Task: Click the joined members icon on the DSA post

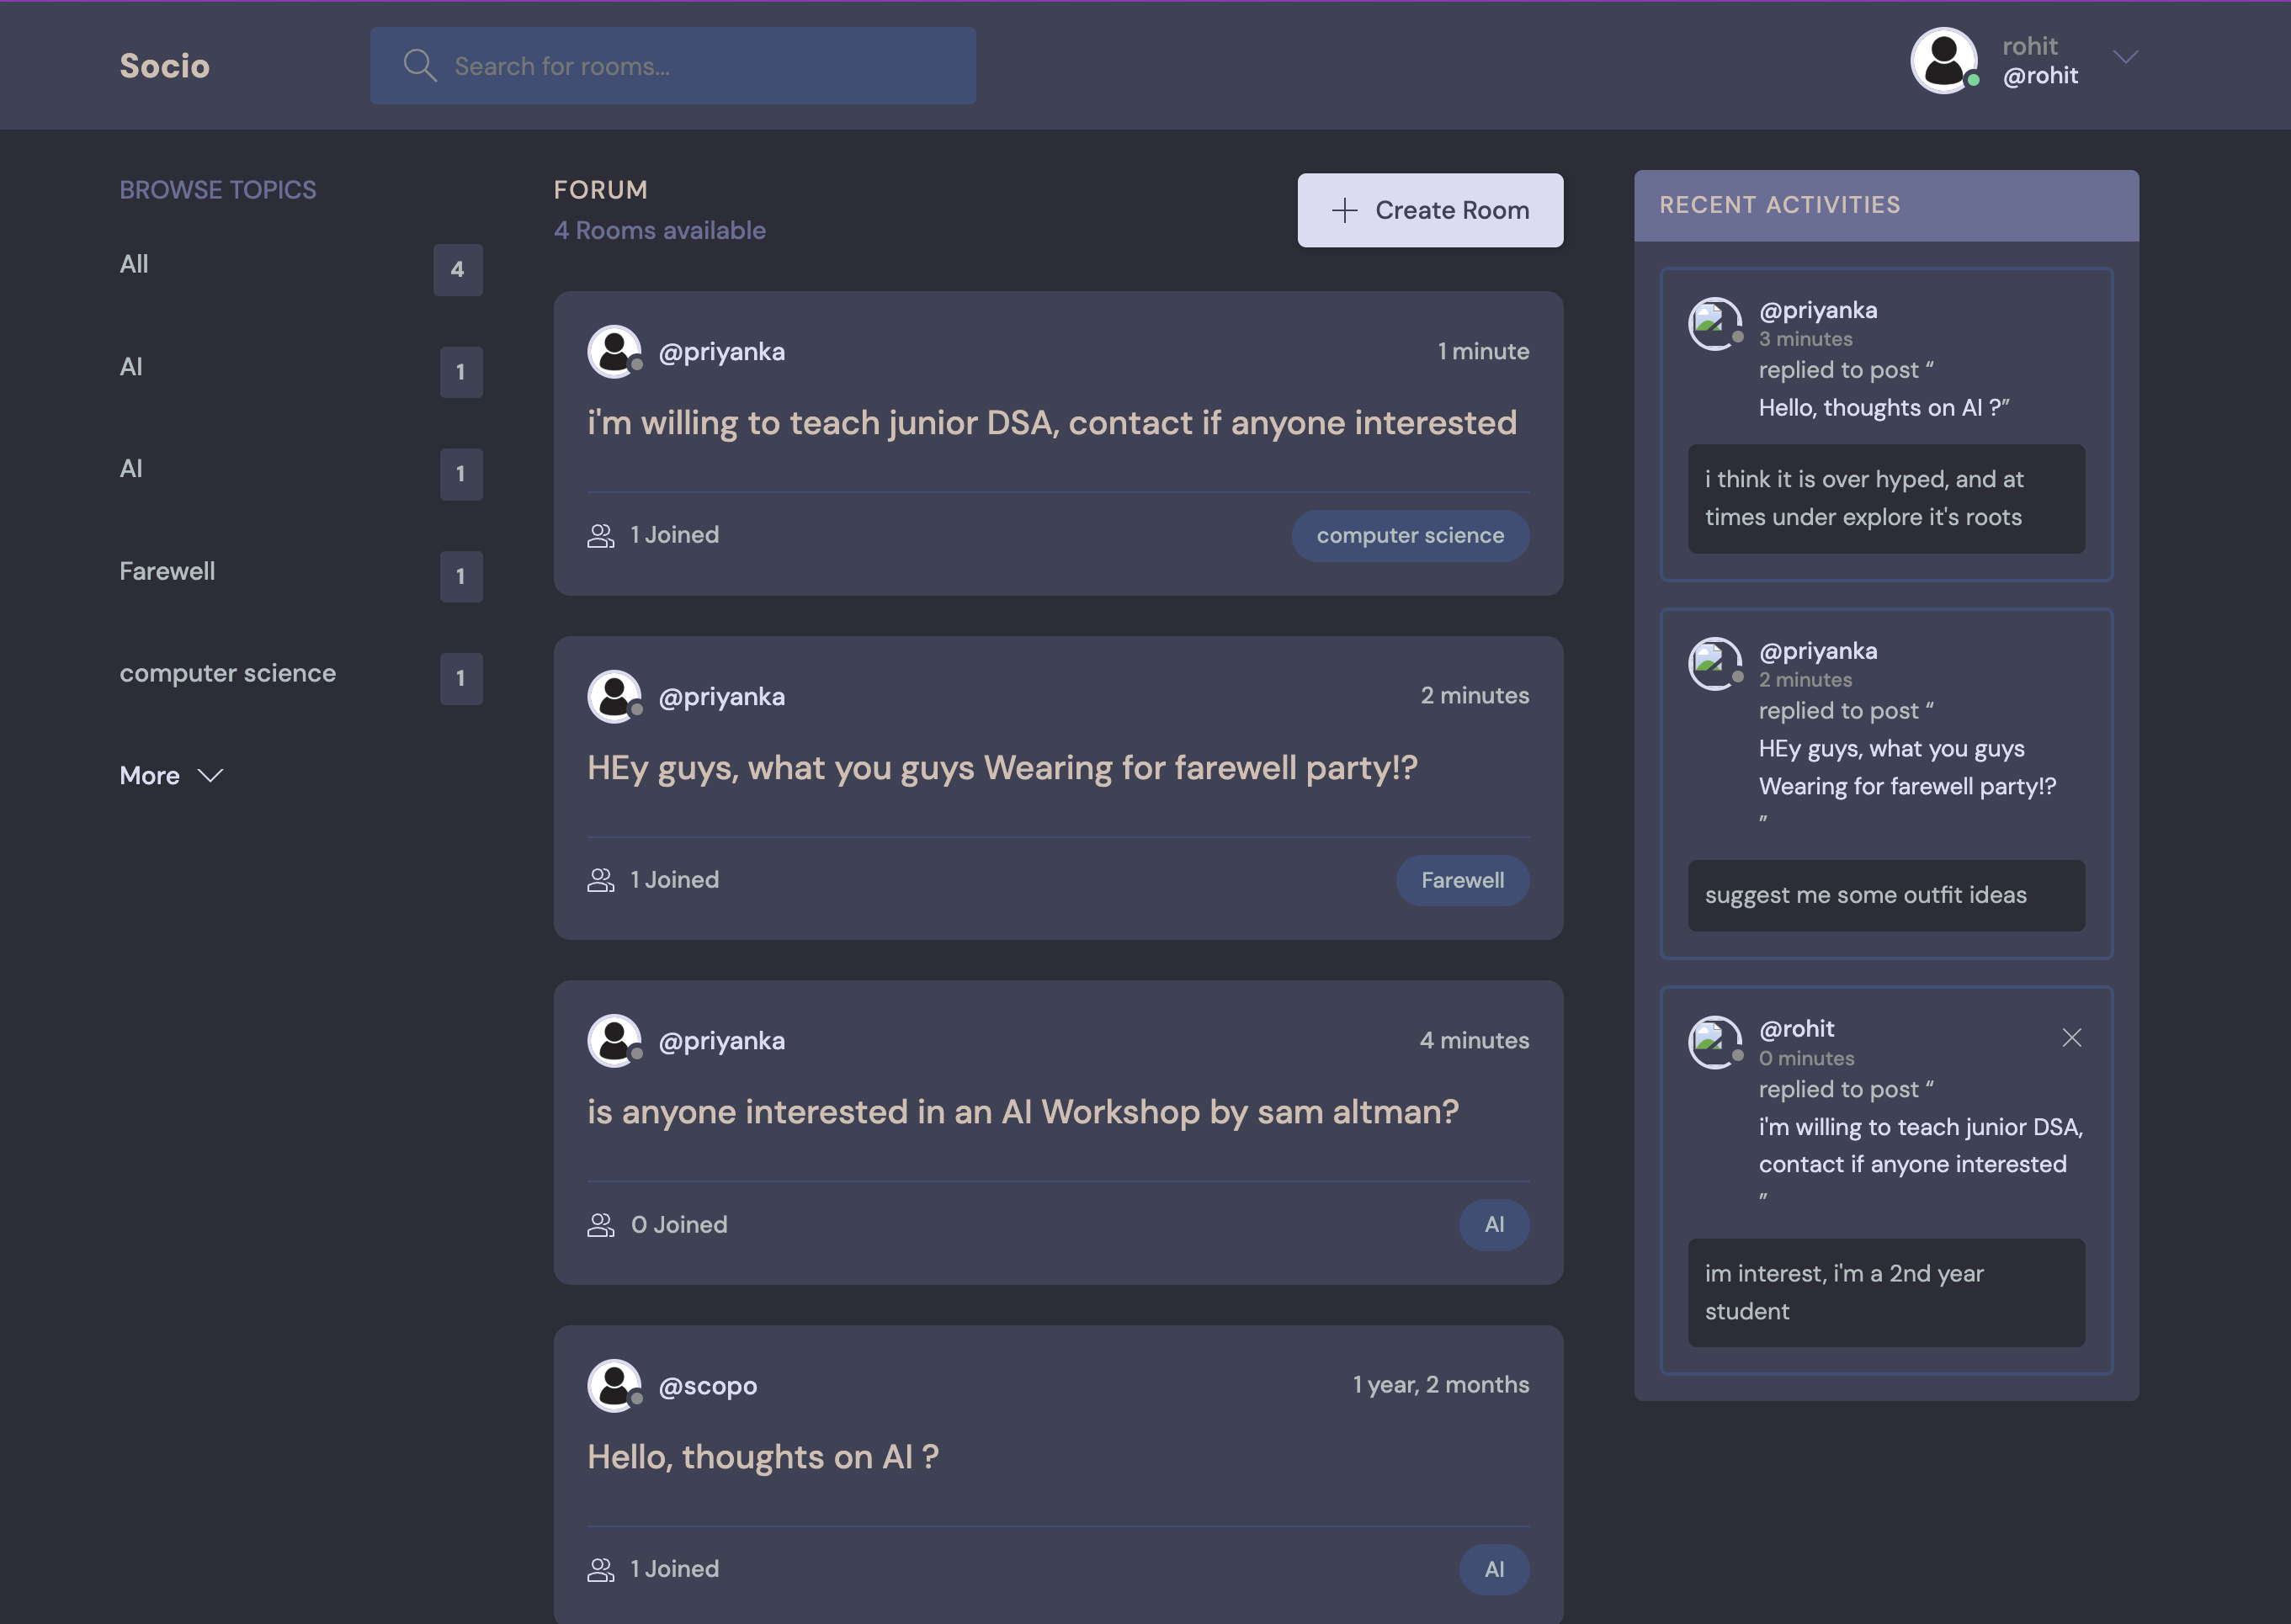Action: [601, 535]
